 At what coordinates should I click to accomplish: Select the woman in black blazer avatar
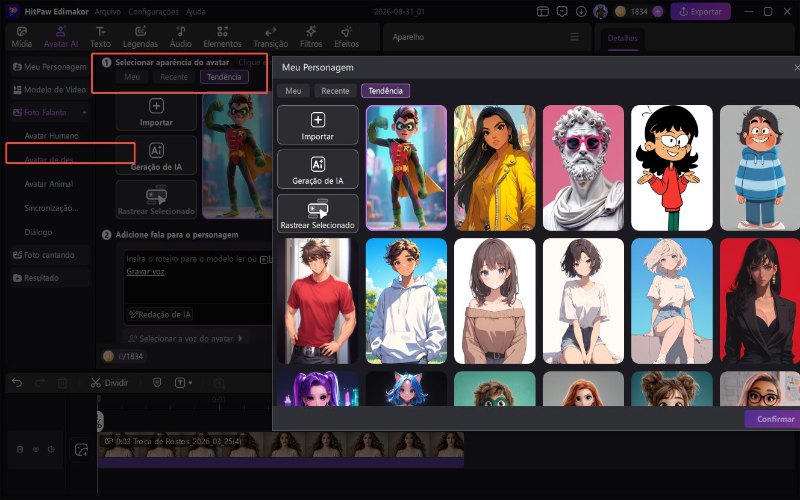click(760, 301)
